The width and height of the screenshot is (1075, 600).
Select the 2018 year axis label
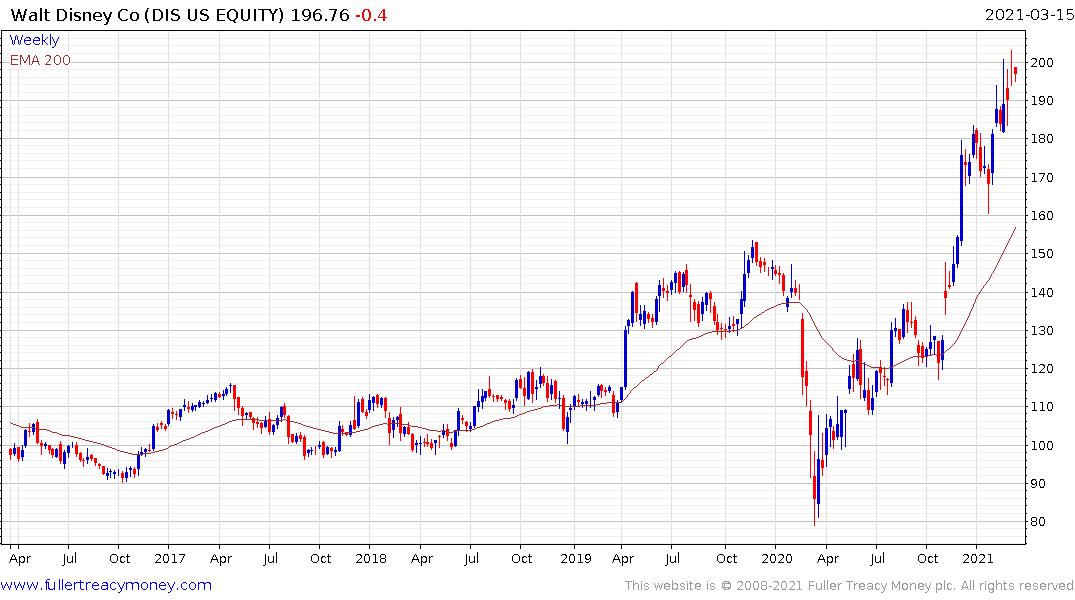coord(371,558)
